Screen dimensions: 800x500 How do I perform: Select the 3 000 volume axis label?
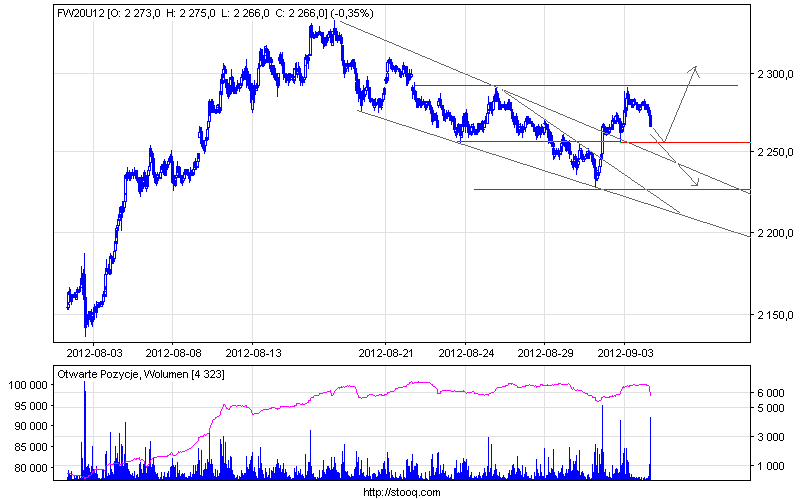coord(771,437)
